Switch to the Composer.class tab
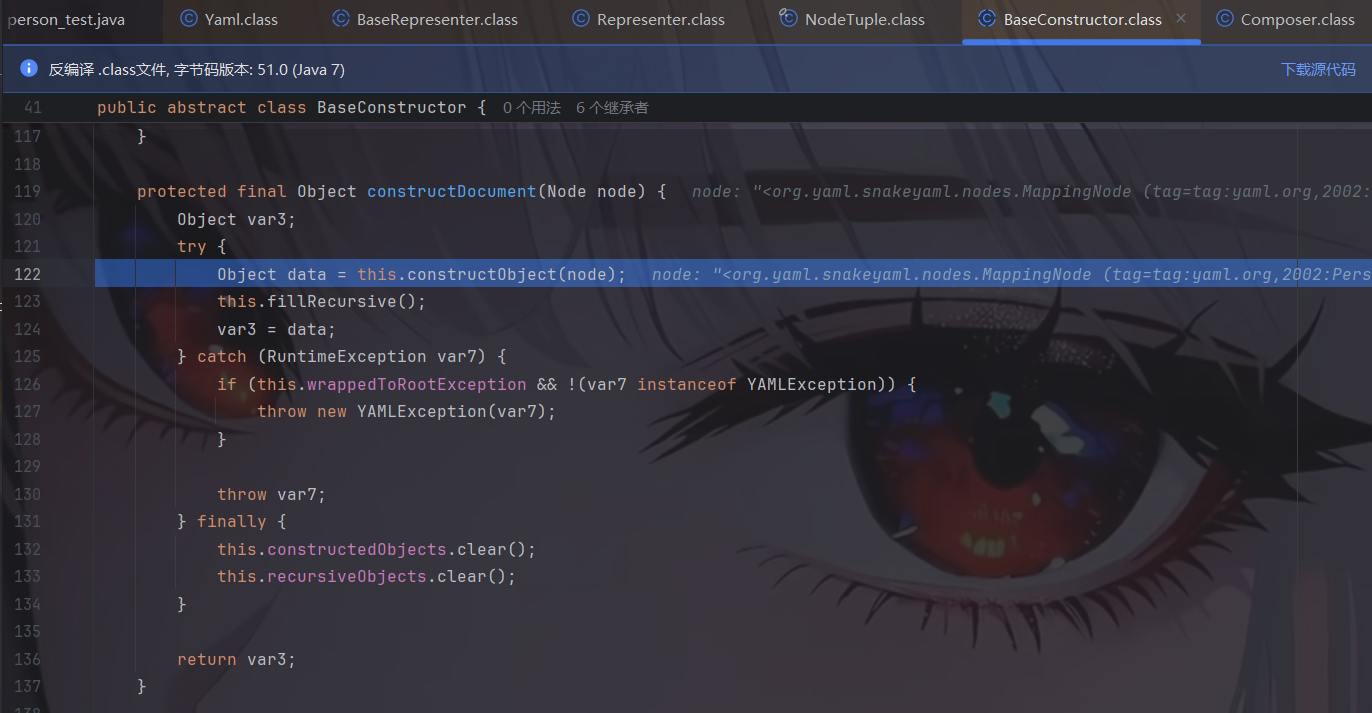Viewport: 1372px width, 713px height. (x=1297, y=20)
